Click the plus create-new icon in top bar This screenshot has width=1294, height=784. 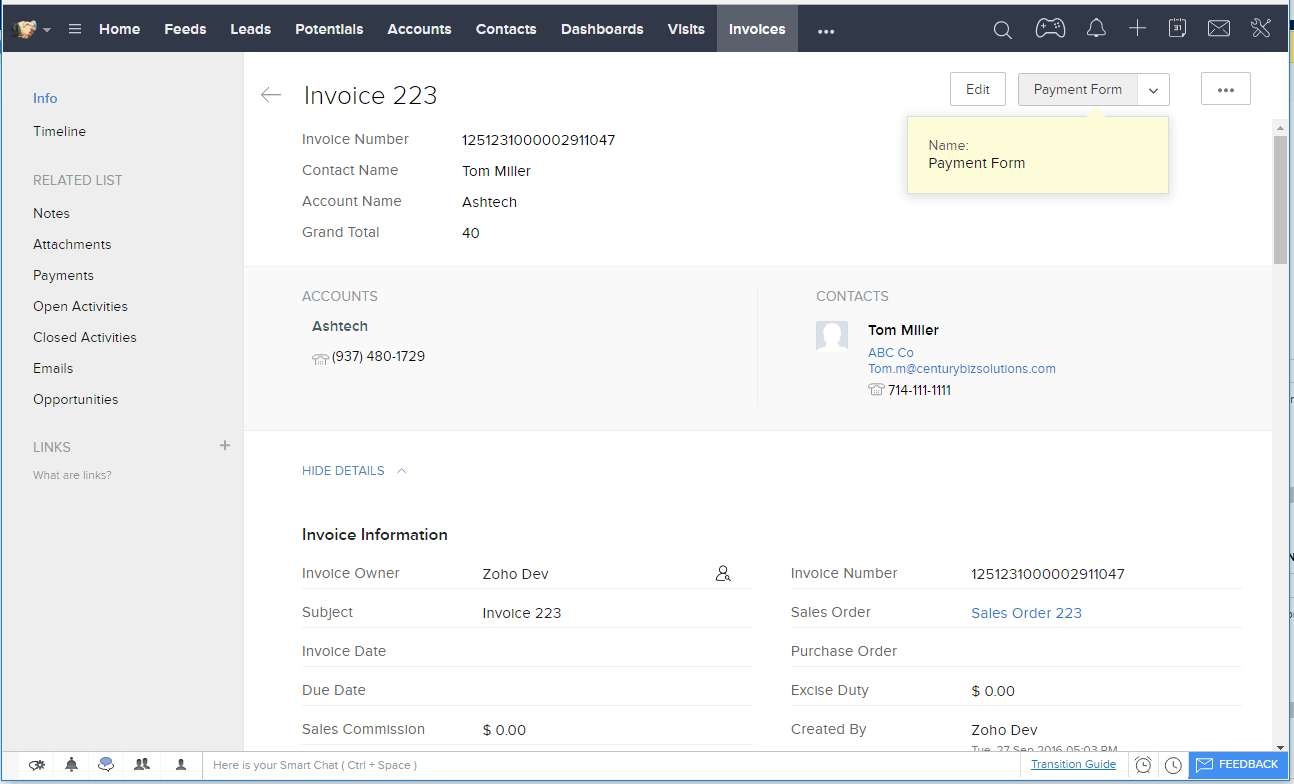coord(1137,29)
